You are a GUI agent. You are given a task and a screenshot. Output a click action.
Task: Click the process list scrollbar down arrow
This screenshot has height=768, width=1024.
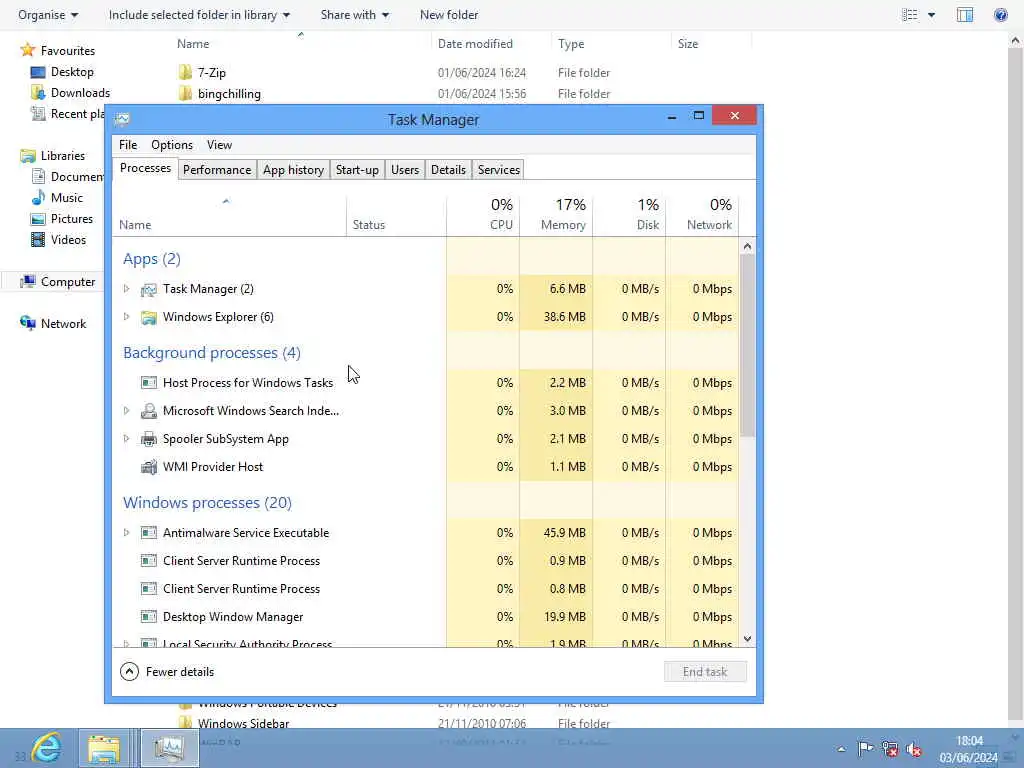click(x=747, y=639)
